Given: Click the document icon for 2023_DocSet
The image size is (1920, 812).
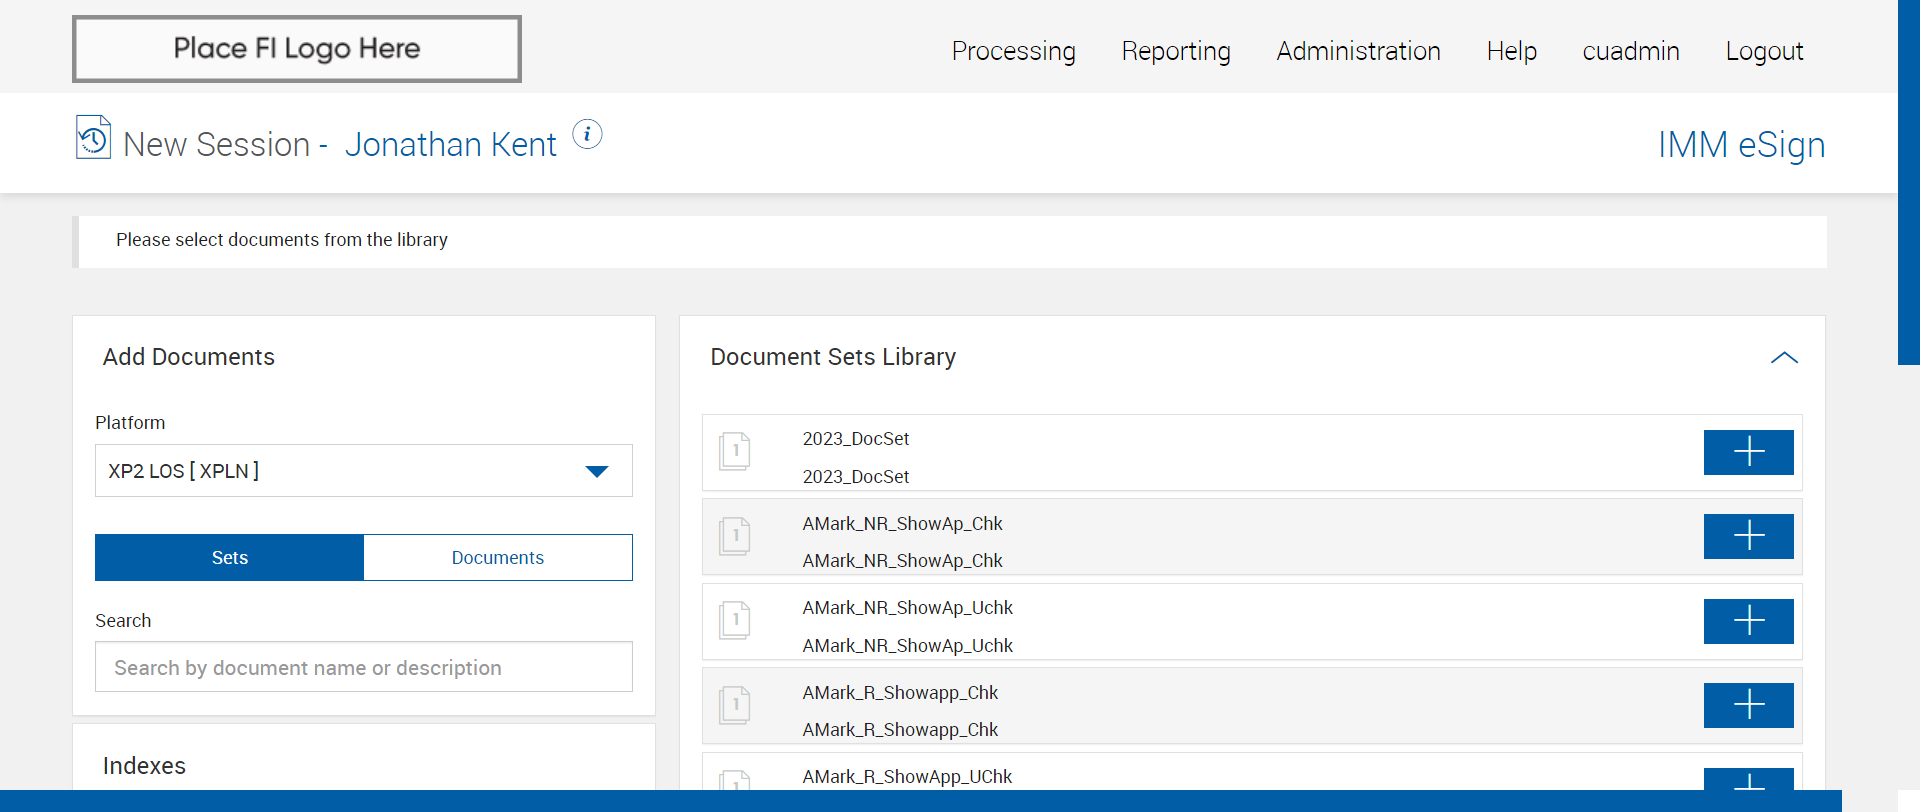Looking at the screenshot, I should coord(735,452).
